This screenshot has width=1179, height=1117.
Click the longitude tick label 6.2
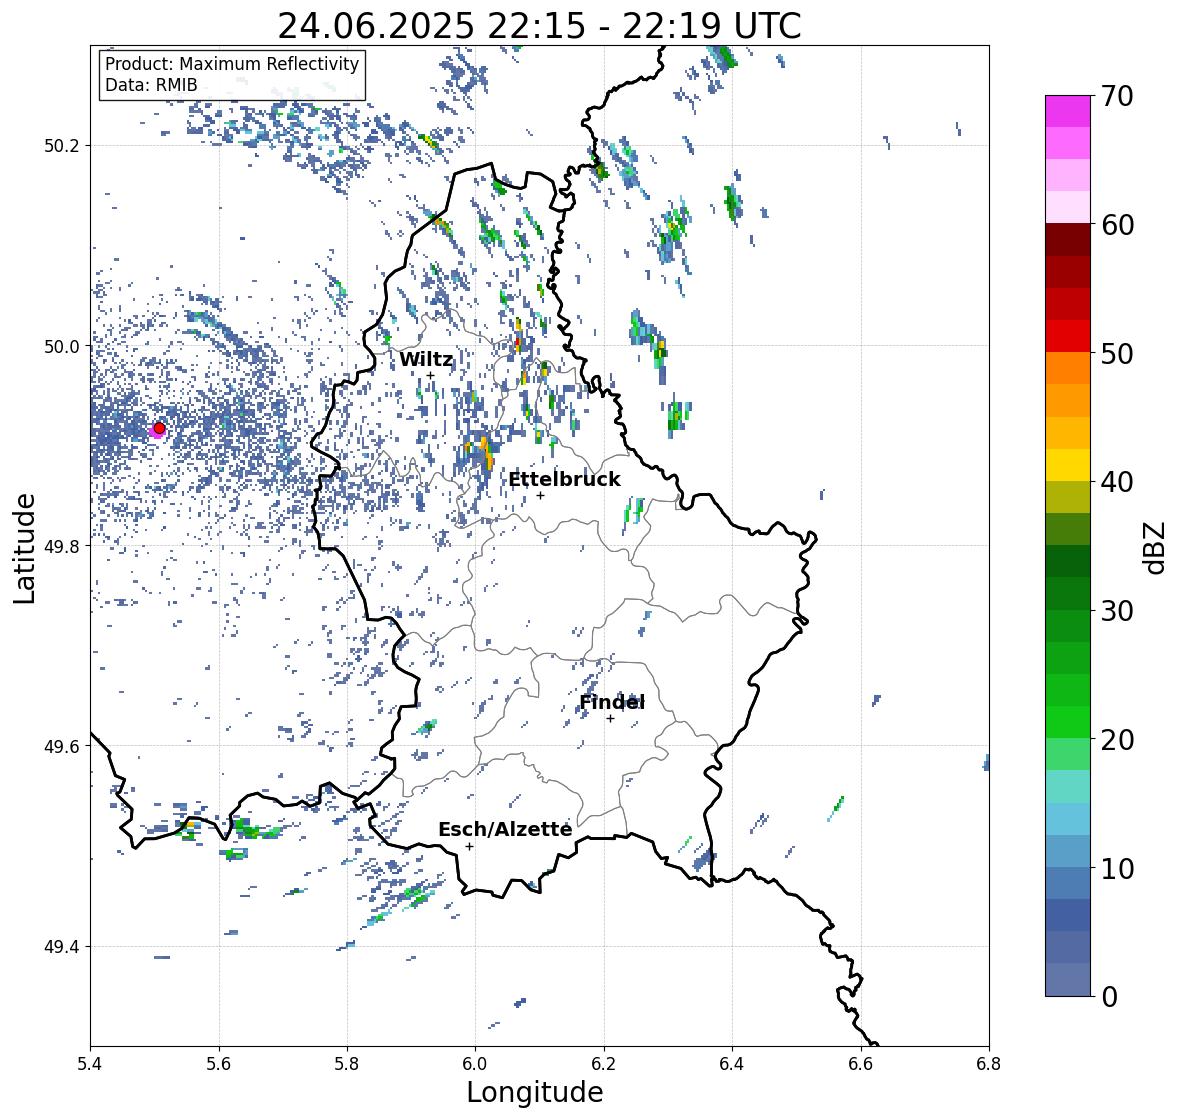coord(604,1063)
